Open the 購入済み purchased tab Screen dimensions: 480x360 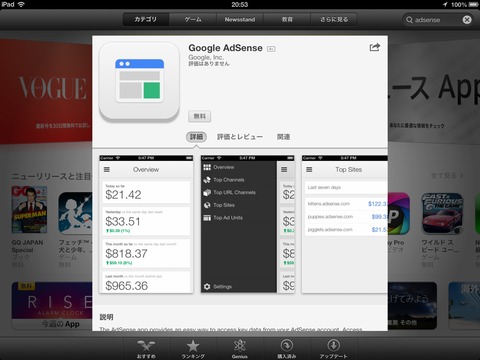(x=287, y=349)
